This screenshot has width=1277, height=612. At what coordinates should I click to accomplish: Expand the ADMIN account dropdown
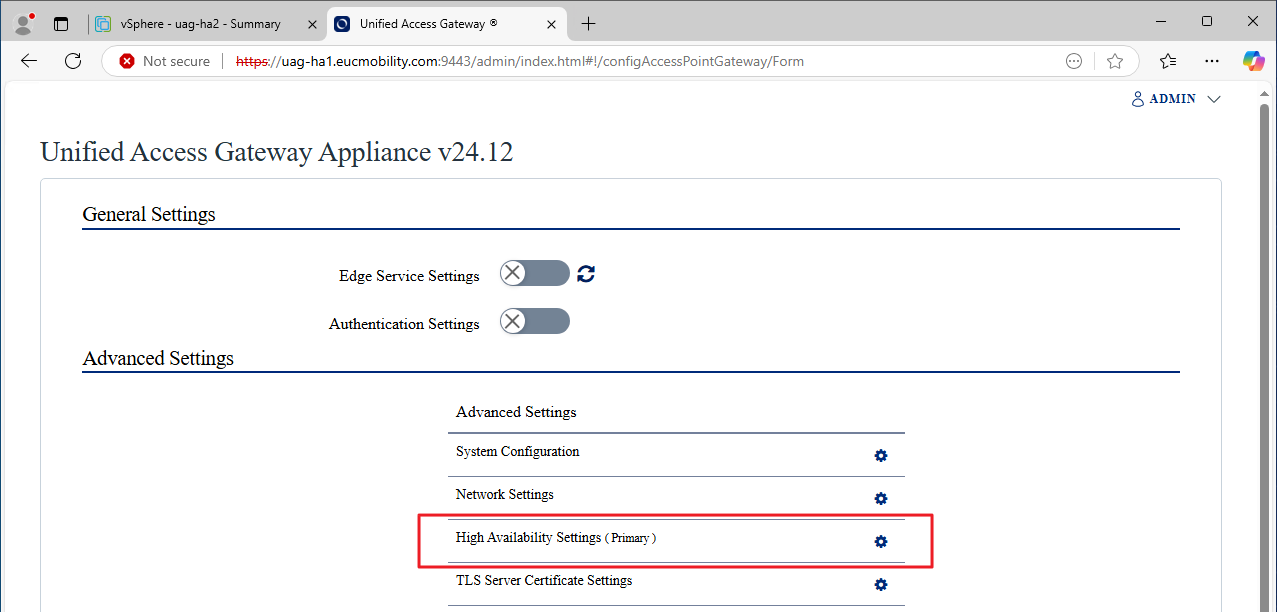point(1175,98)
